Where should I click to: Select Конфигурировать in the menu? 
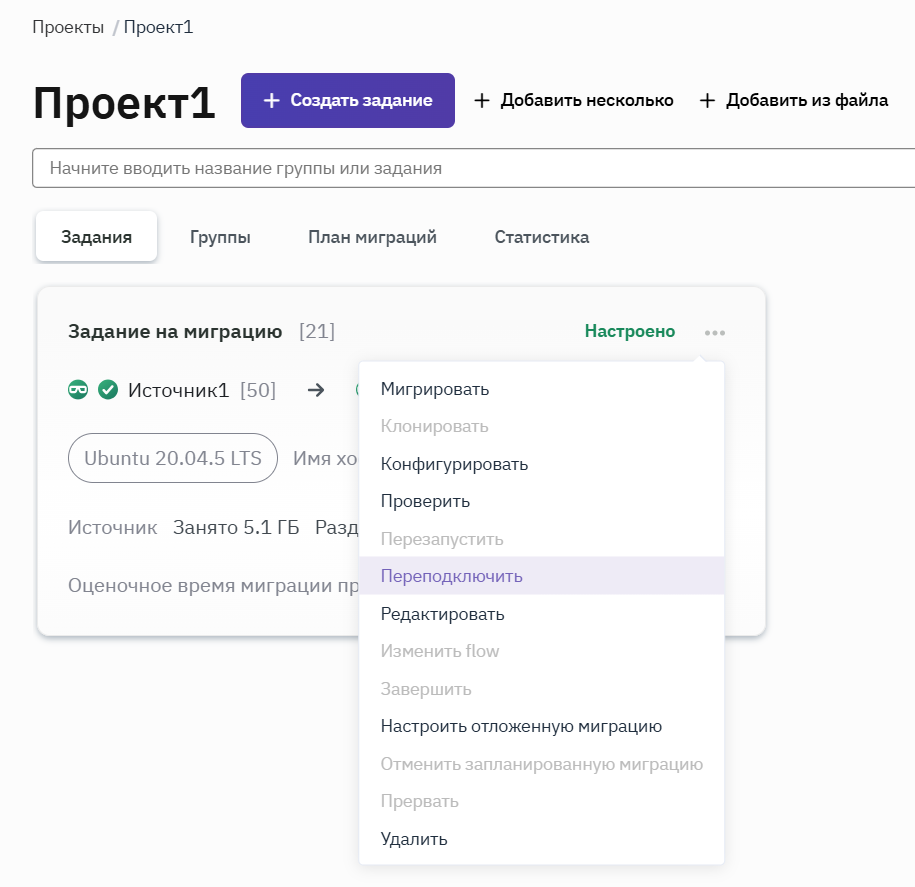coord(454,464)
